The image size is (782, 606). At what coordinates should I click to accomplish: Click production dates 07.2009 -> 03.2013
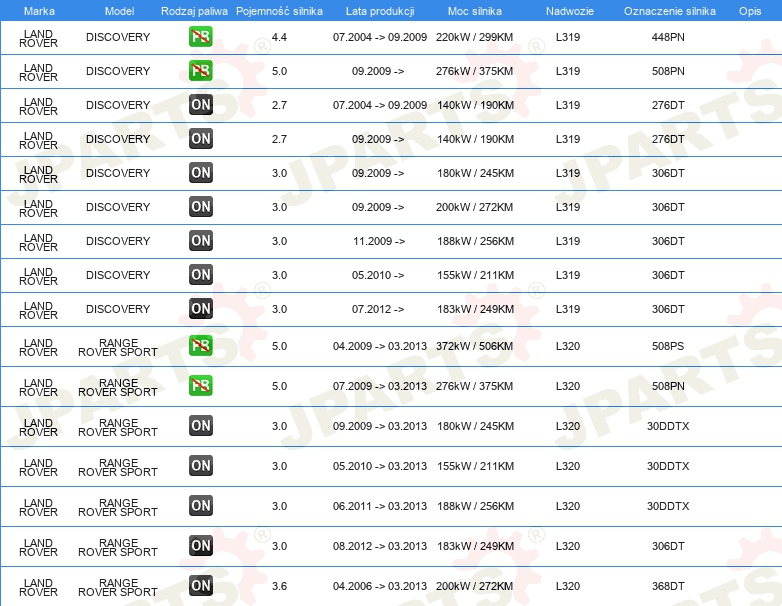[x=380, y=386]
